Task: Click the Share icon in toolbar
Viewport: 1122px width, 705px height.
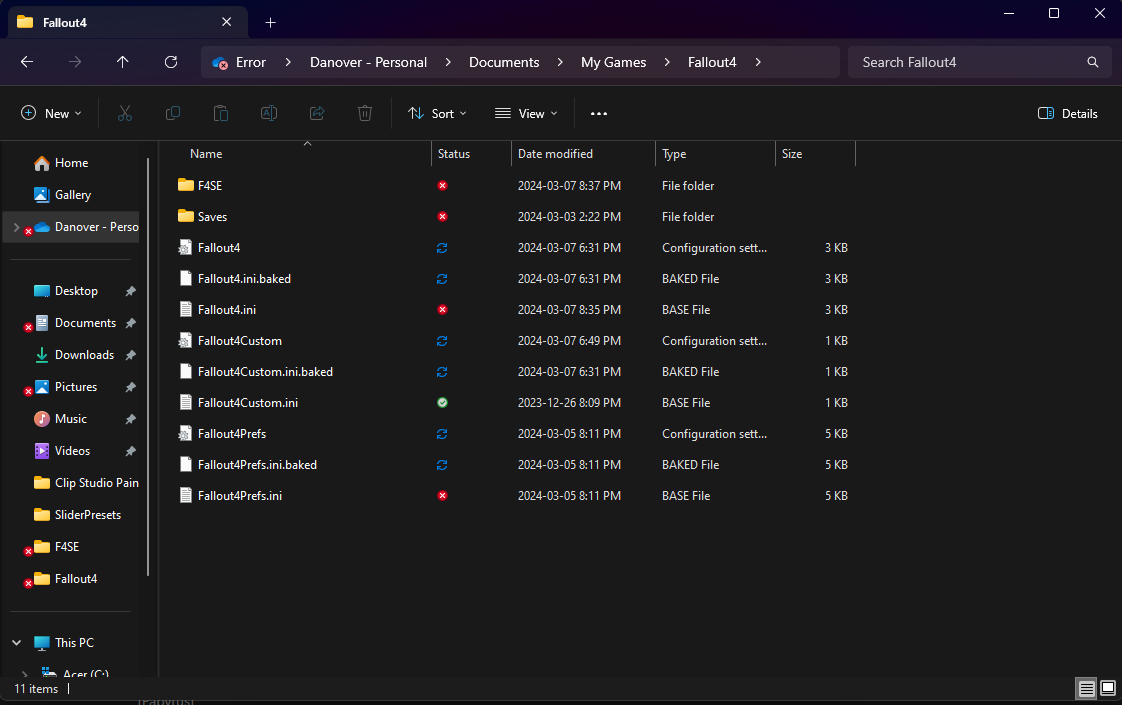Action: pos(317,113)
